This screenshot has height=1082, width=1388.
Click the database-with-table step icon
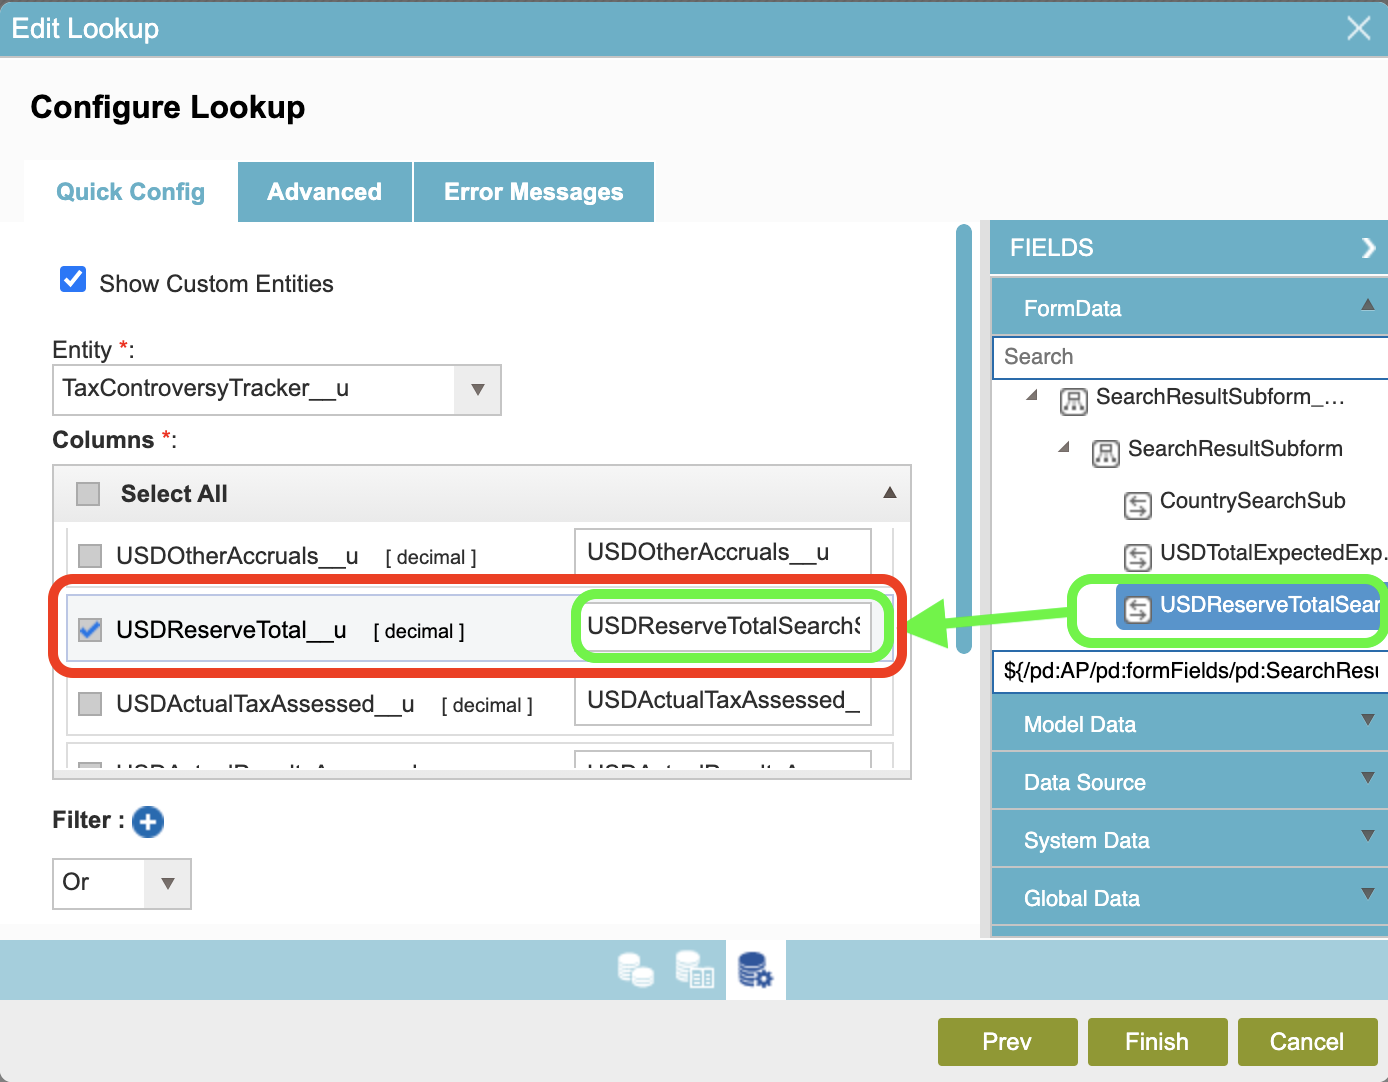coord(695,969)
